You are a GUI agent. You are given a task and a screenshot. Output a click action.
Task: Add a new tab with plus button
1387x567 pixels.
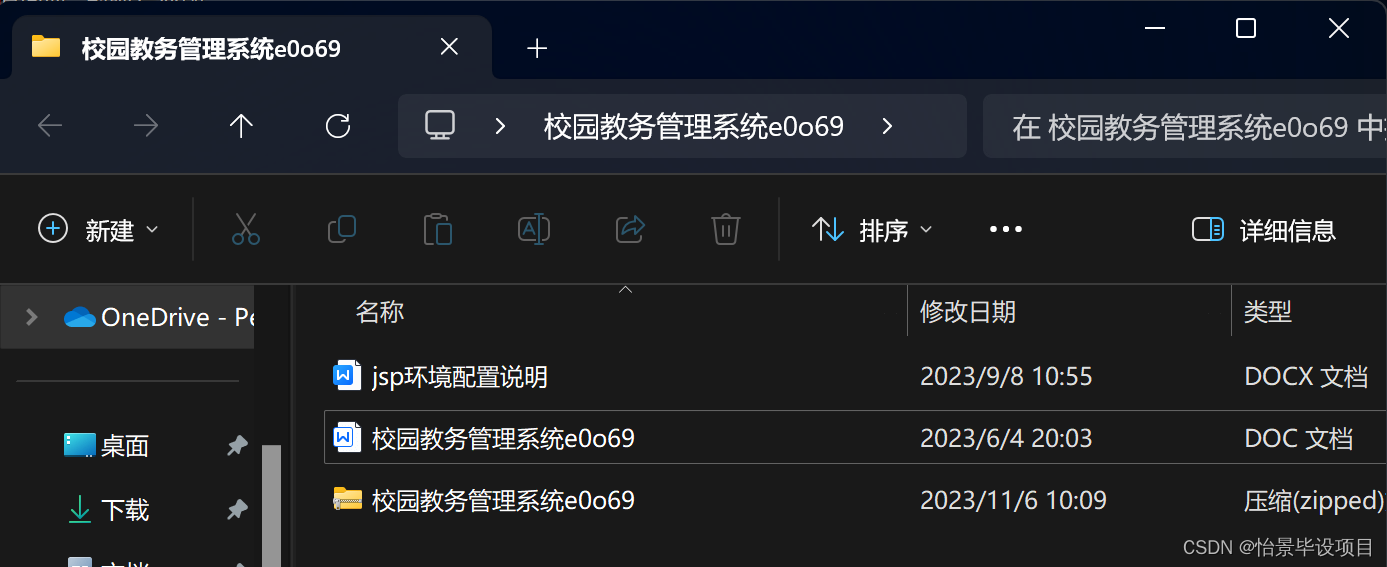537,48
